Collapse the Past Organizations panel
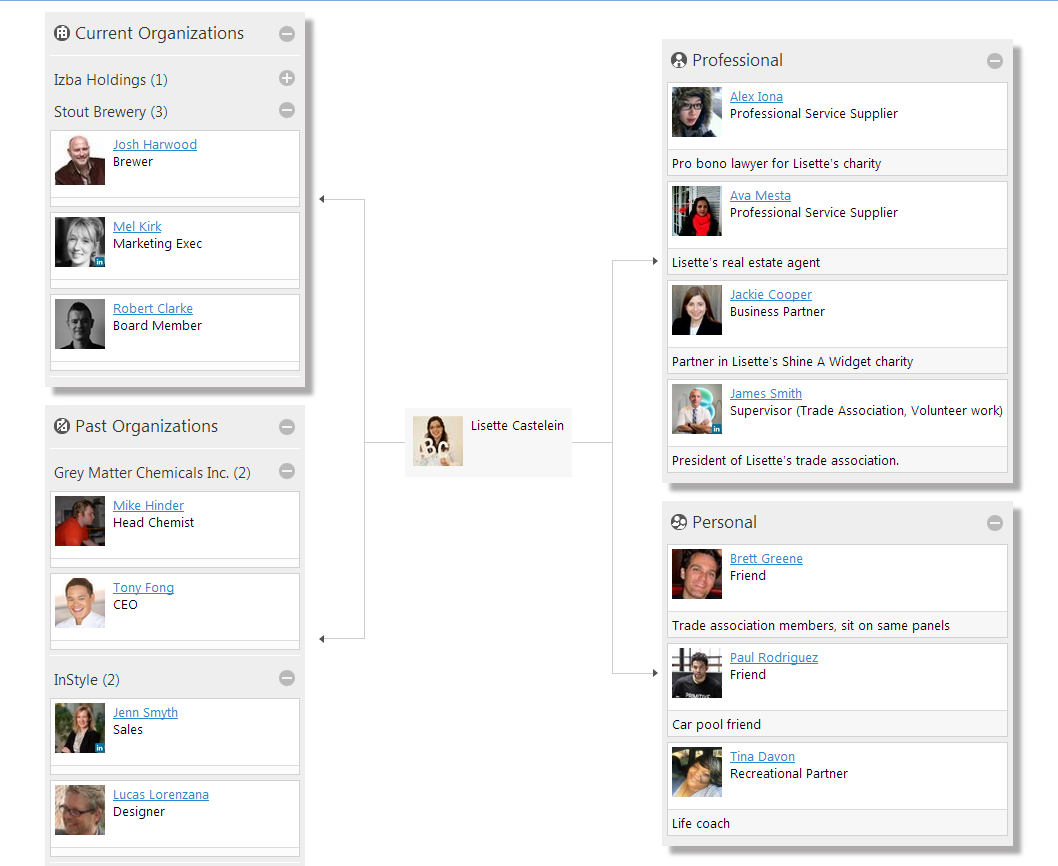Viewport: 1058px width, 866px height. click(x=287, y=427)
